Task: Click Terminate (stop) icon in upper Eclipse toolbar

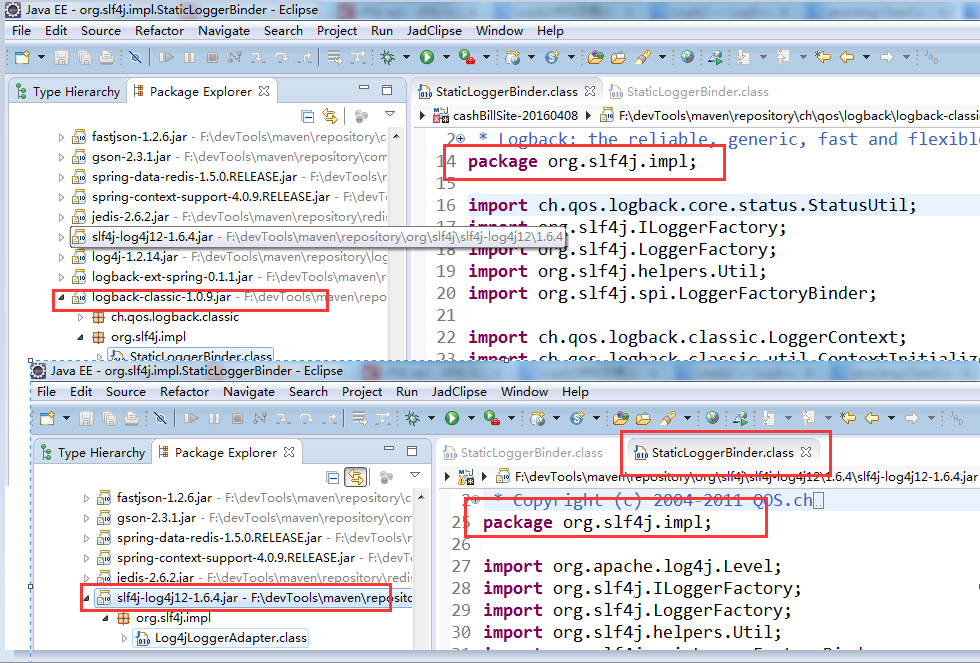Action: (212, 57)
